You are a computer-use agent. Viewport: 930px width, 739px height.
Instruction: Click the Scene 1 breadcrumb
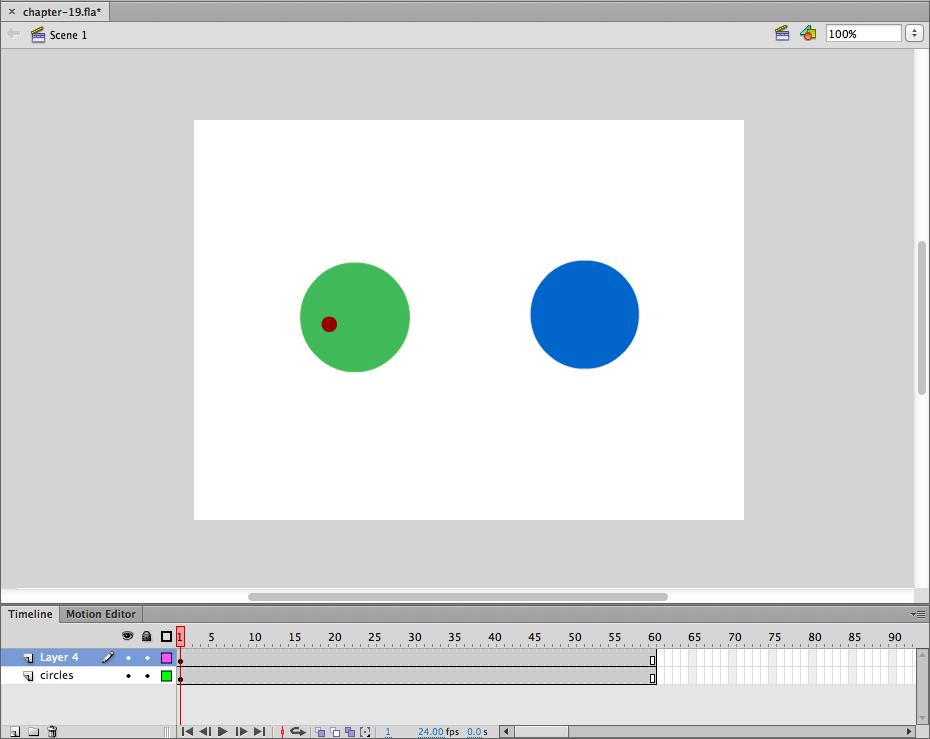tap(68, 35)
